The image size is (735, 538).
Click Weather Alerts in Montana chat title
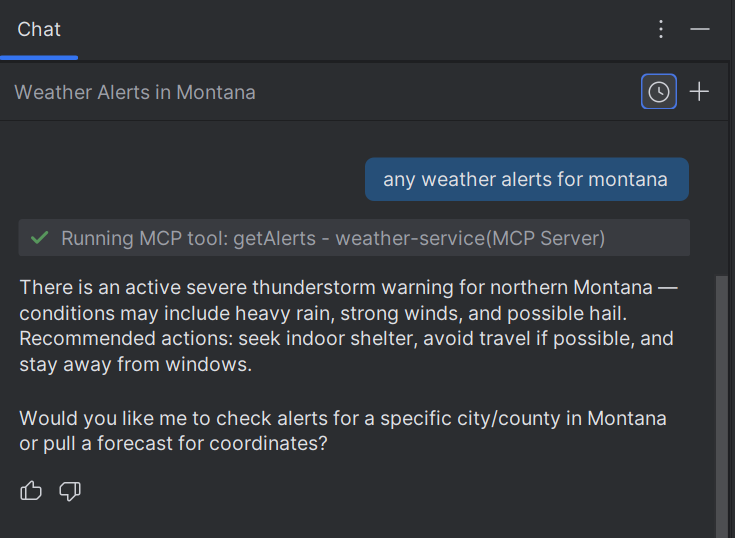coord(135,92)
